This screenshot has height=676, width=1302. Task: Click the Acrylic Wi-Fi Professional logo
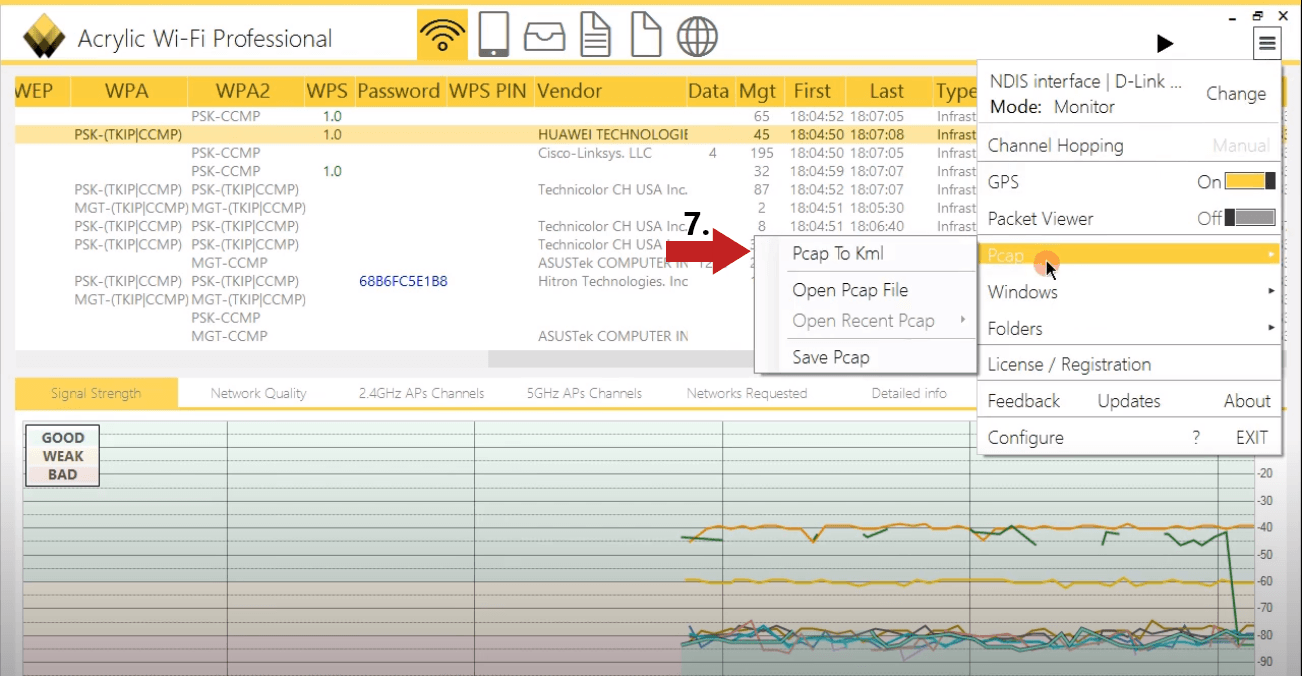click(x=44, y=38)
